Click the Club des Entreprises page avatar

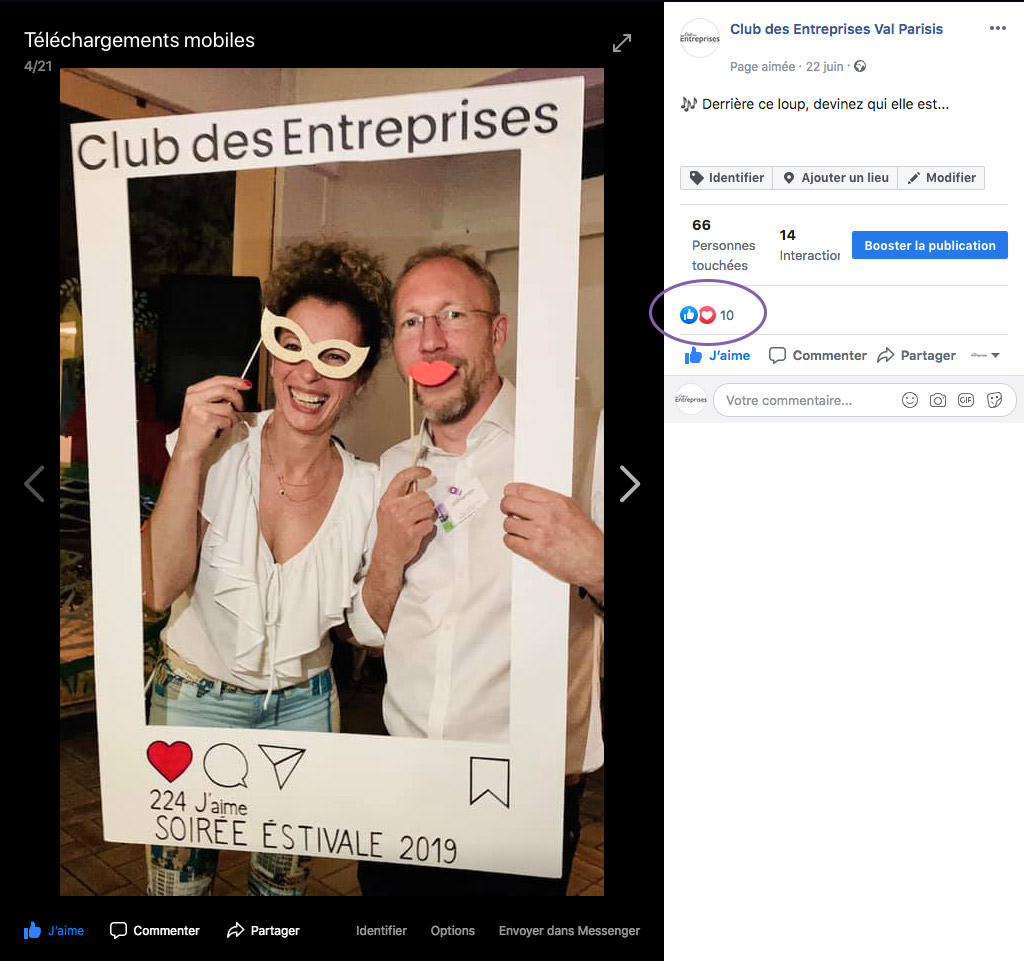(x=699, y=39)
